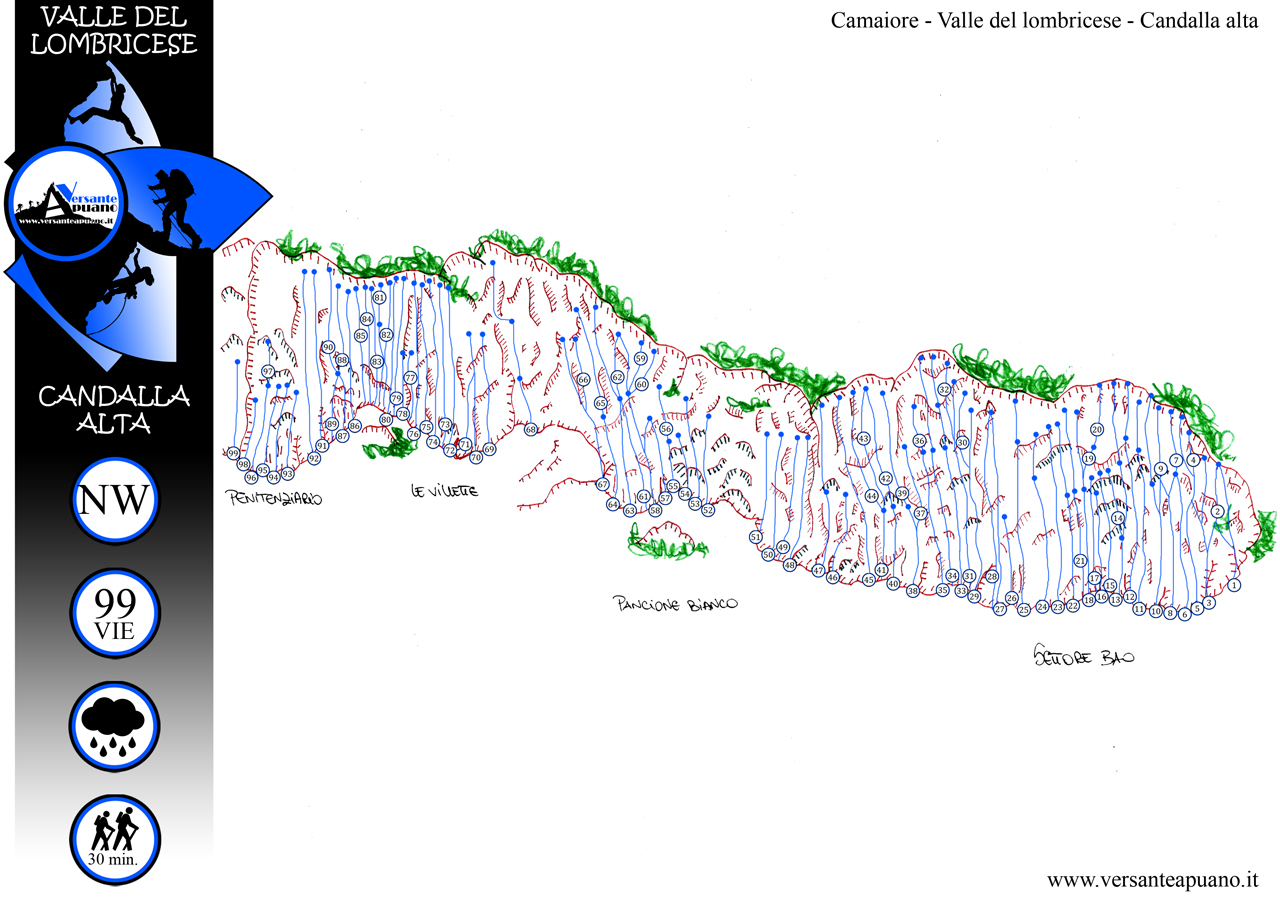Select route marker number 68
The height and width of the screenshot is (907, 1280).
click(530, 429)
